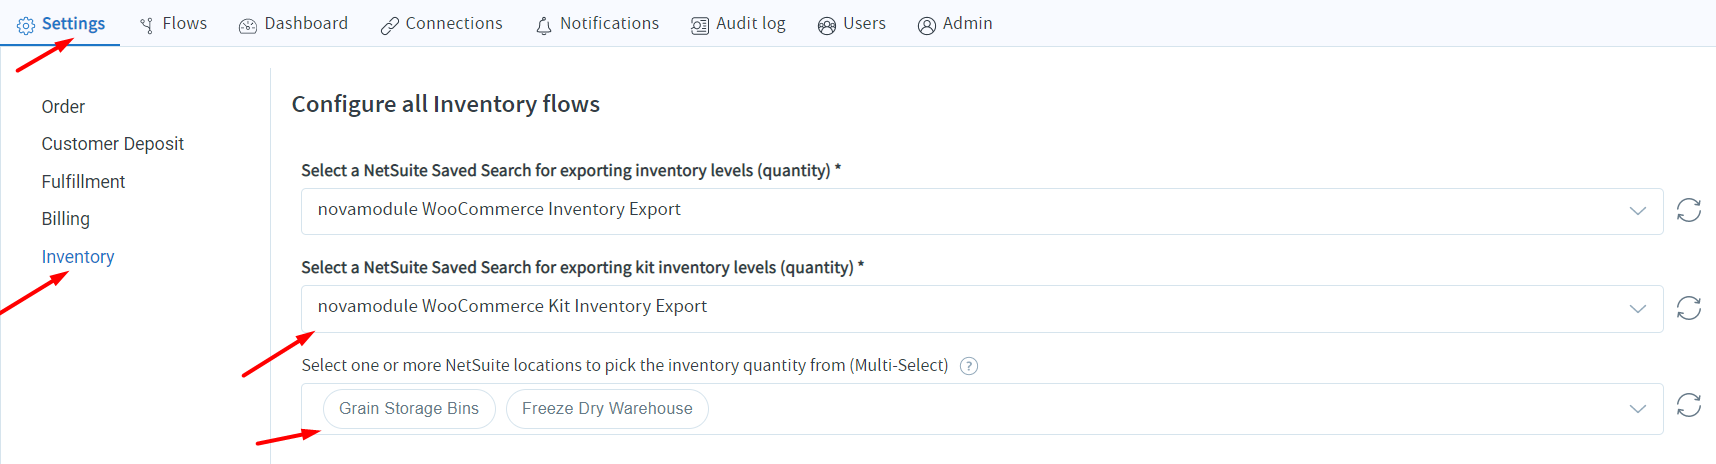Click the Grain Storage Bins location chip
This screenshot has width=1716, height=464.
pos(409,409)
